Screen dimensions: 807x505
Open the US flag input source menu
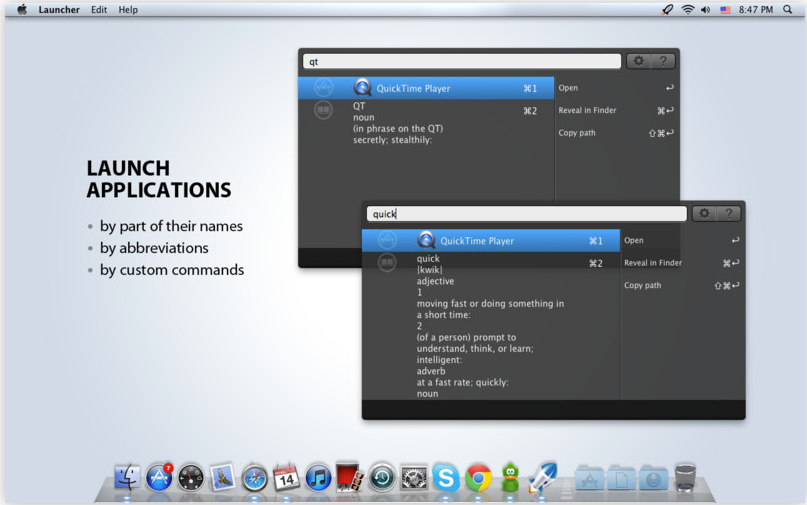coord(725,9)
